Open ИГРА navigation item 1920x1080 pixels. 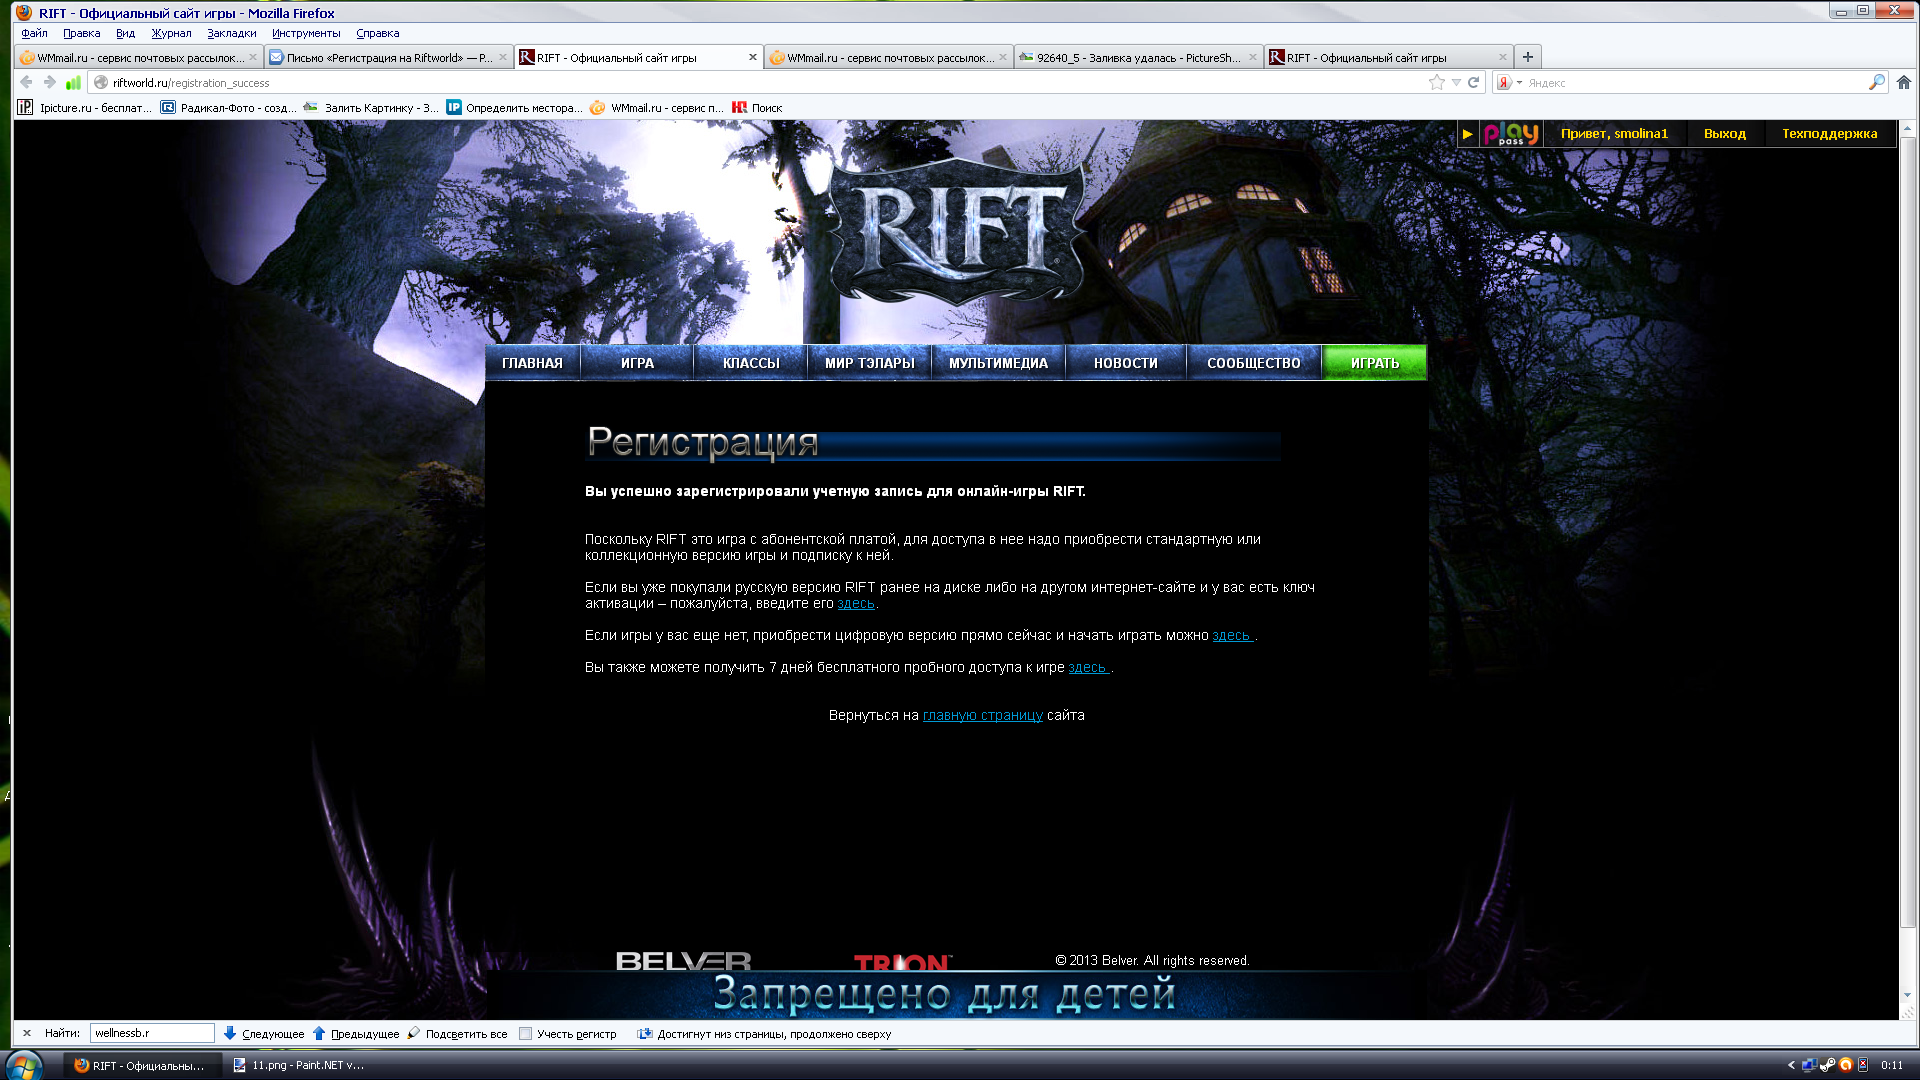pyautogui.click(x=637, y=363)
